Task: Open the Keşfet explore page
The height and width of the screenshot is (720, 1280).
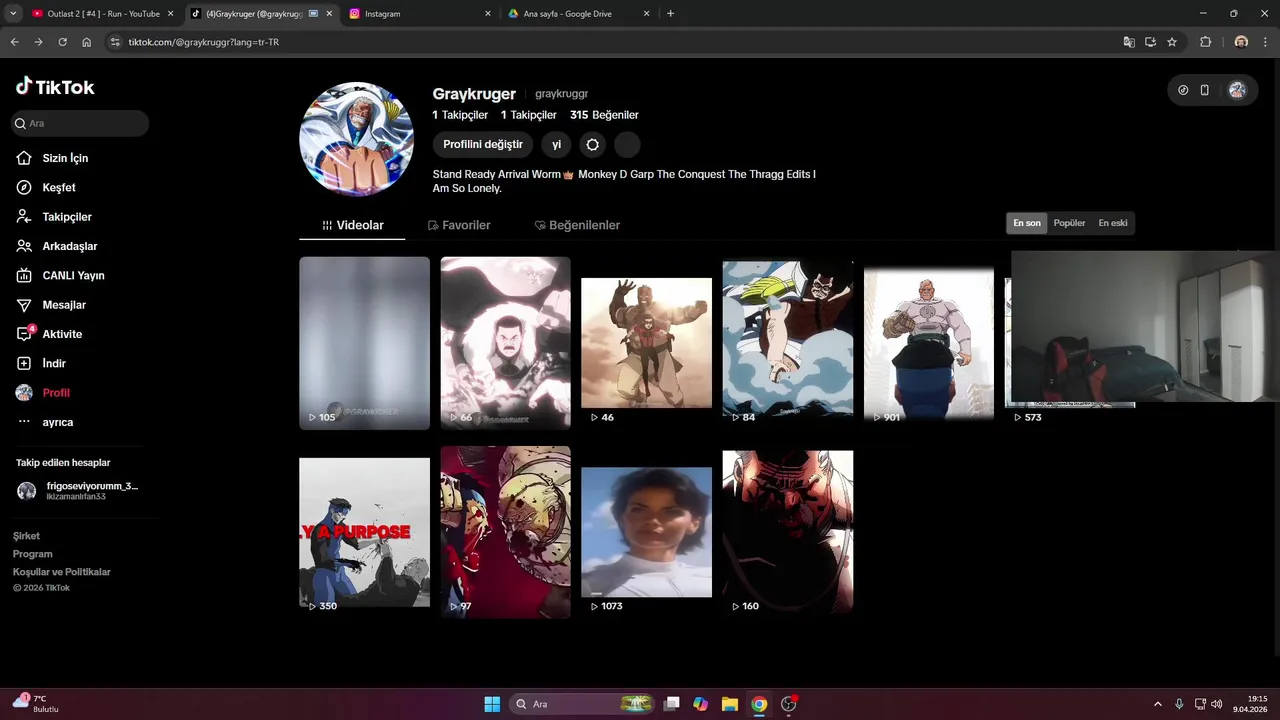Action: tap(58, 187)
